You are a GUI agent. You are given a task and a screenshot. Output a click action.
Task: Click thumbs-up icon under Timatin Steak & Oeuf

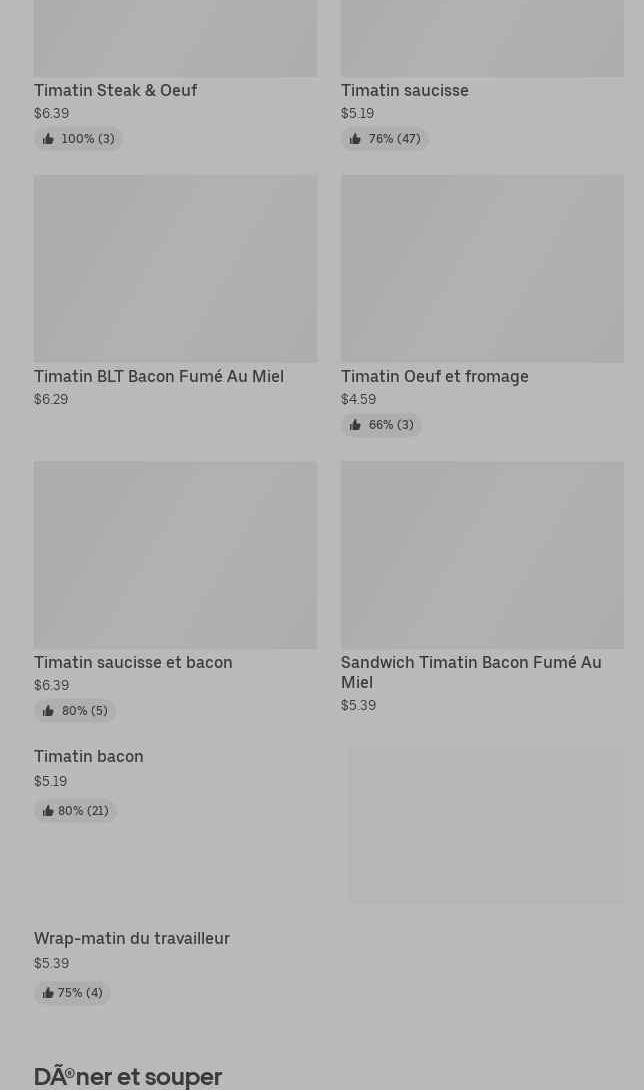(x=48, y=139)
